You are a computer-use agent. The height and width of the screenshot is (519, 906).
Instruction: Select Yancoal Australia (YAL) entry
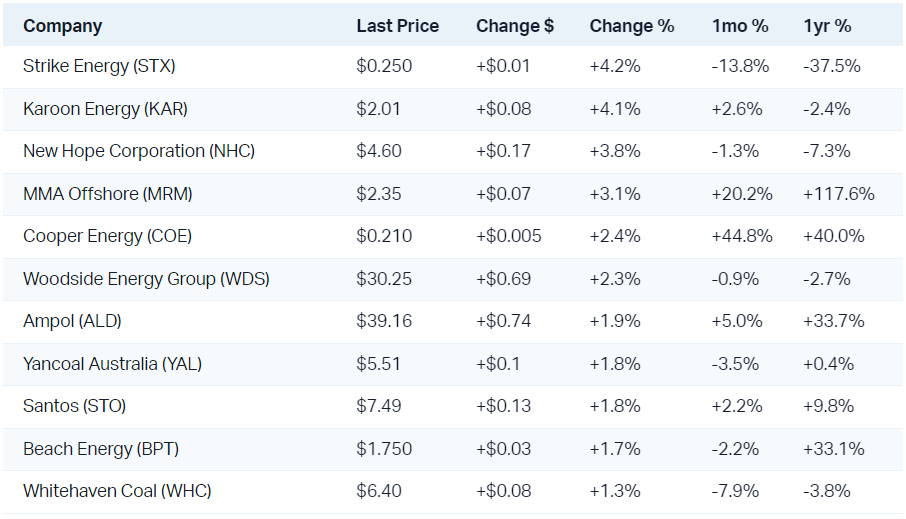(x=112, y=364)
